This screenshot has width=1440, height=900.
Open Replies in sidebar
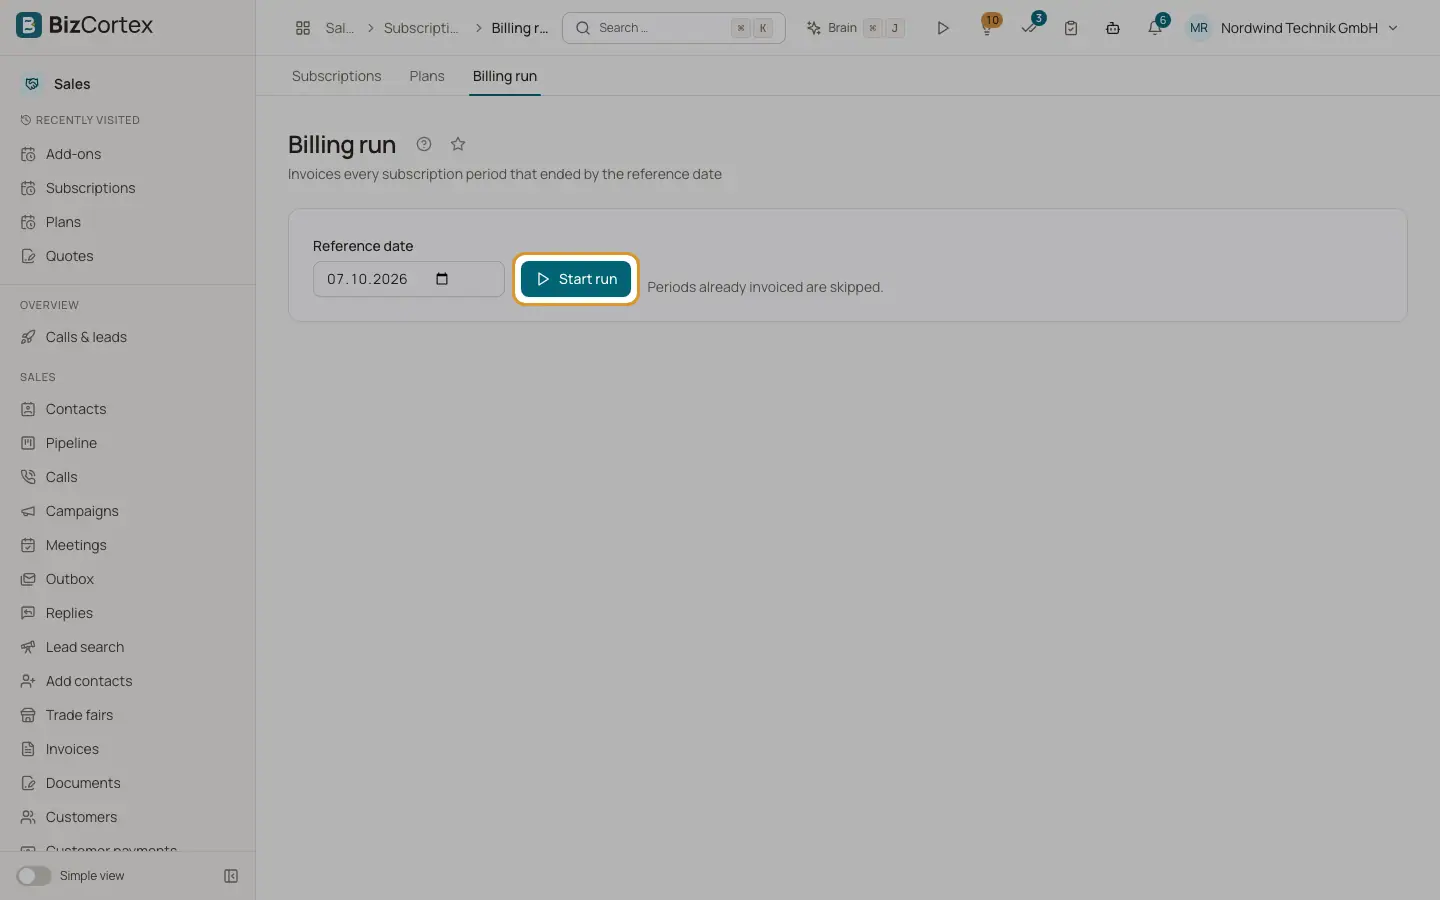[128, 613]
